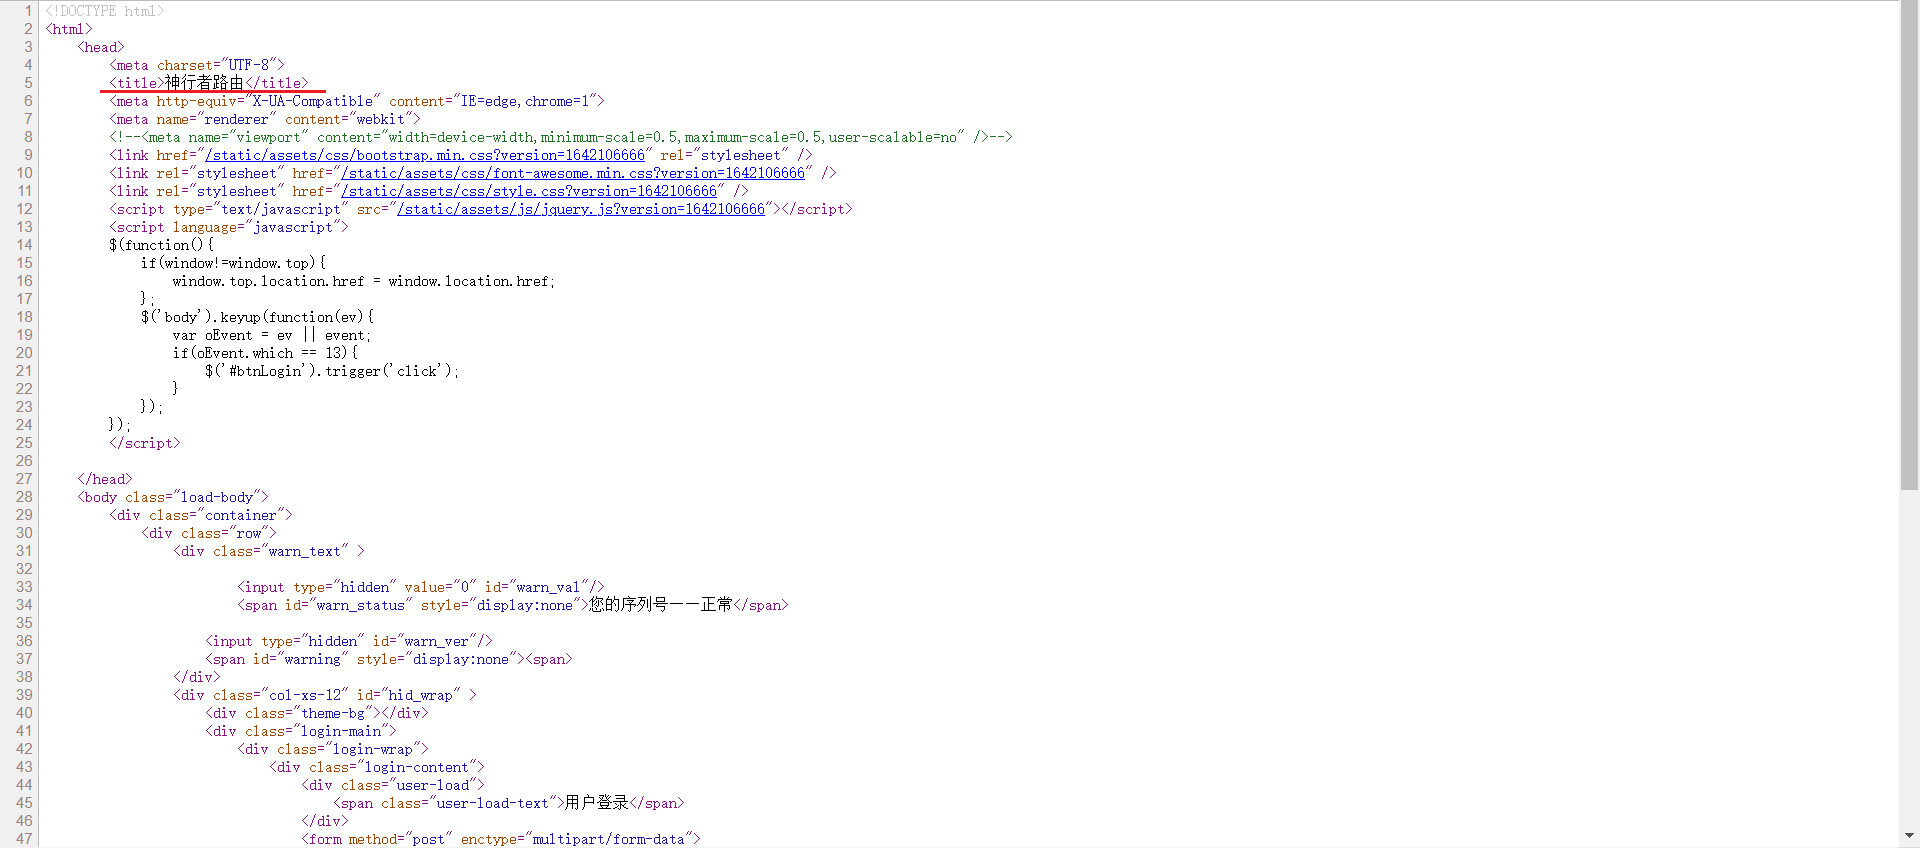Click line number 13 in gutter
The width and height of the screenshot is (1920, 848).
[24, 227]
